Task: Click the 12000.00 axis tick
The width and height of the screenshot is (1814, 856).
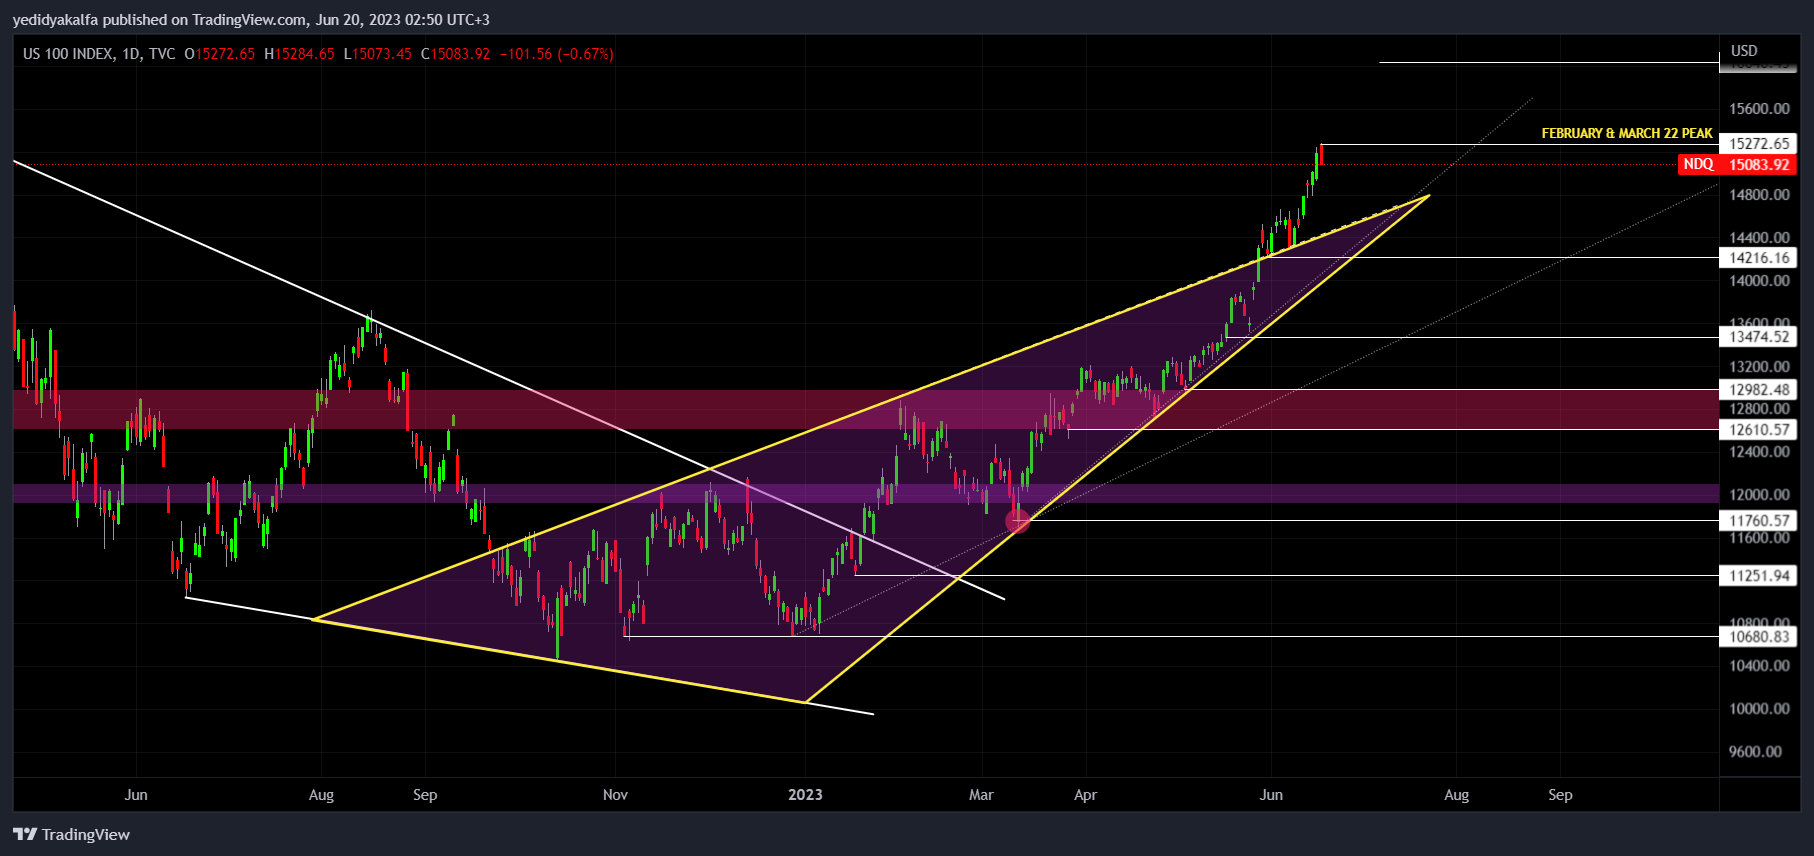Action: click(x=1759, y=495)
